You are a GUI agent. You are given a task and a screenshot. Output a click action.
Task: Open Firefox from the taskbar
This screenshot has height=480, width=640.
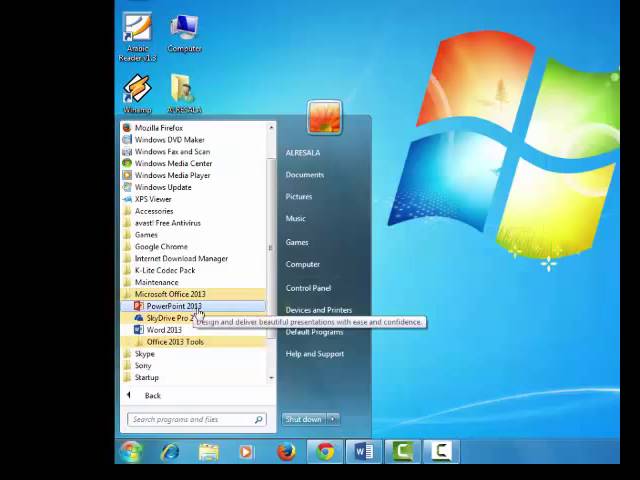(286, 452)
